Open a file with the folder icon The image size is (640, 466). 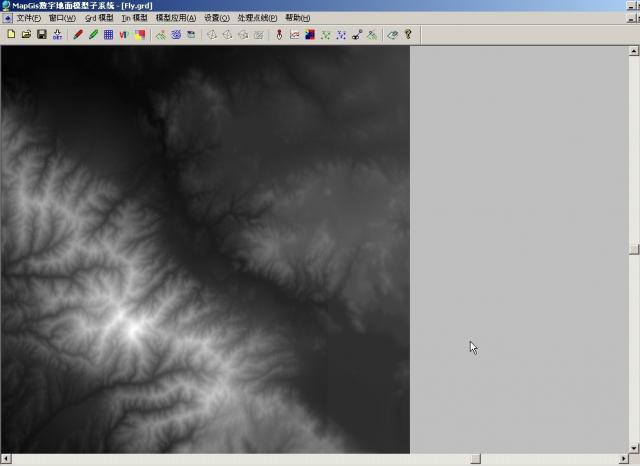click(26, 34)
